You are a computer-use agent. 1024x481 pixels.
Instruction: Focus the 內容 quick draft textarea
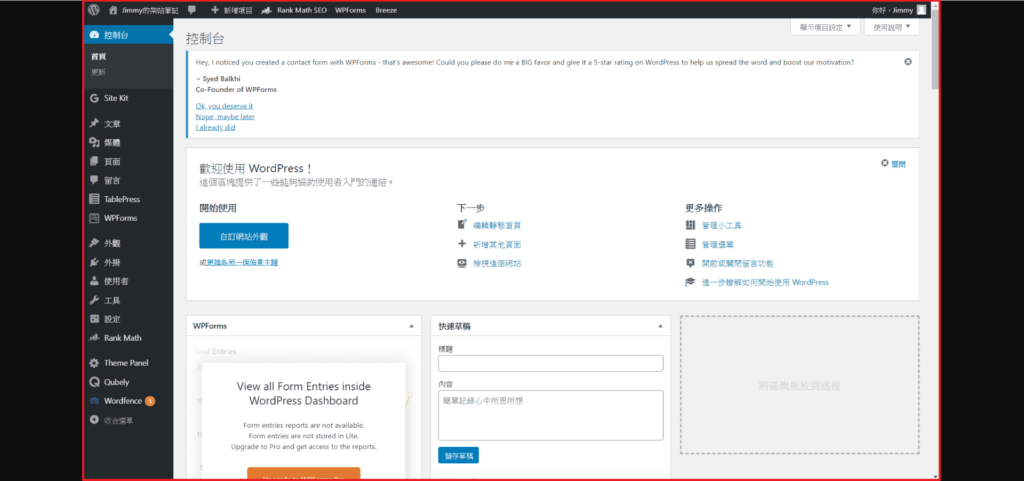tap(551, 415)
